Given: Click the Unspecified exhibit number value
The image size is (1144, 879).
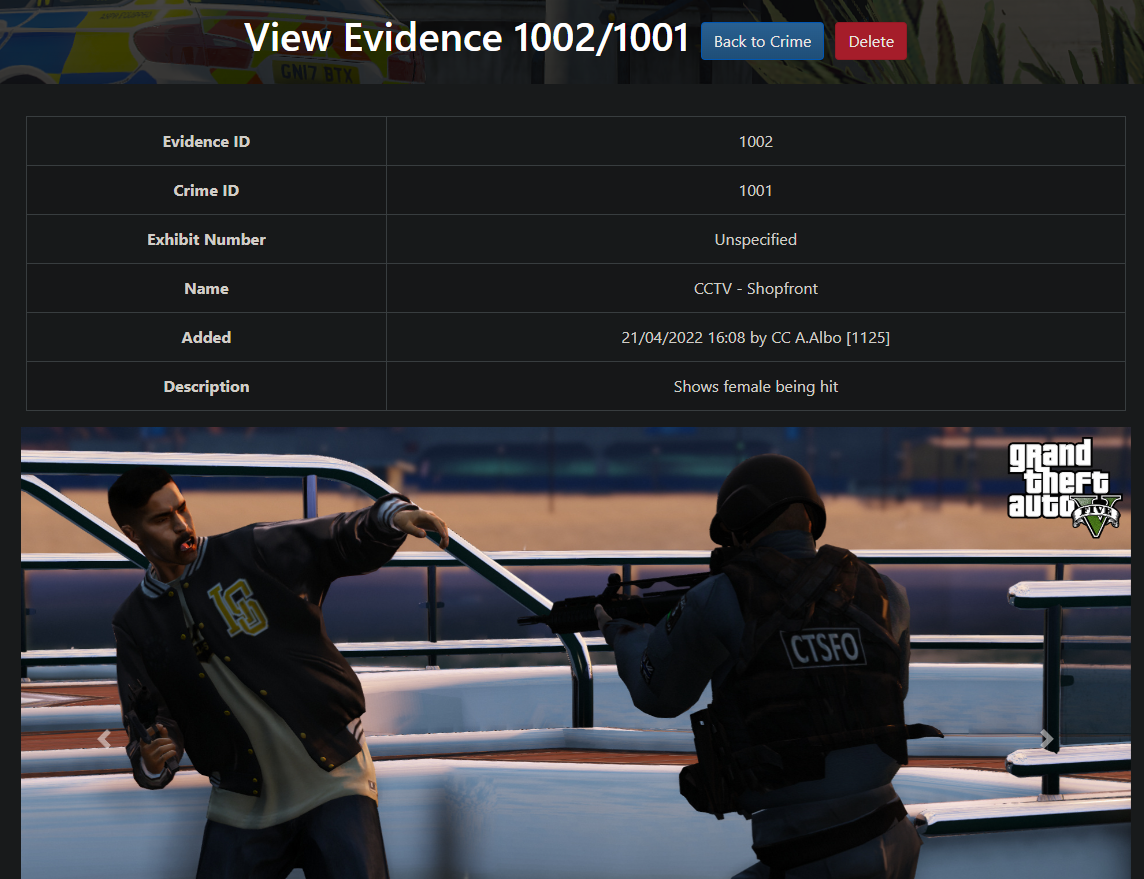Looking at the screenshot, I should [x=755, y=239].
